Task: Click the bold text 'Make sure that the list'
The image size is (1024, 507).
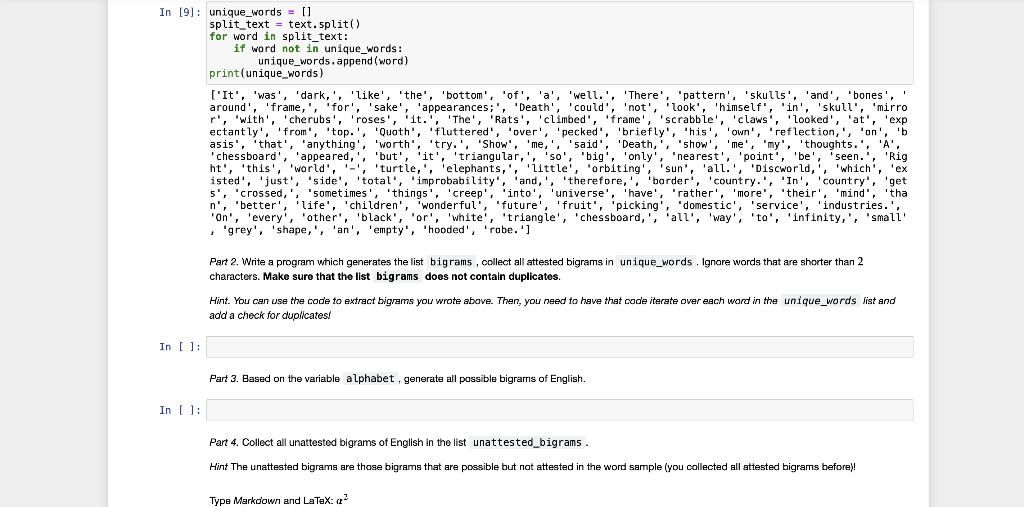Action: tap(317, 276)
